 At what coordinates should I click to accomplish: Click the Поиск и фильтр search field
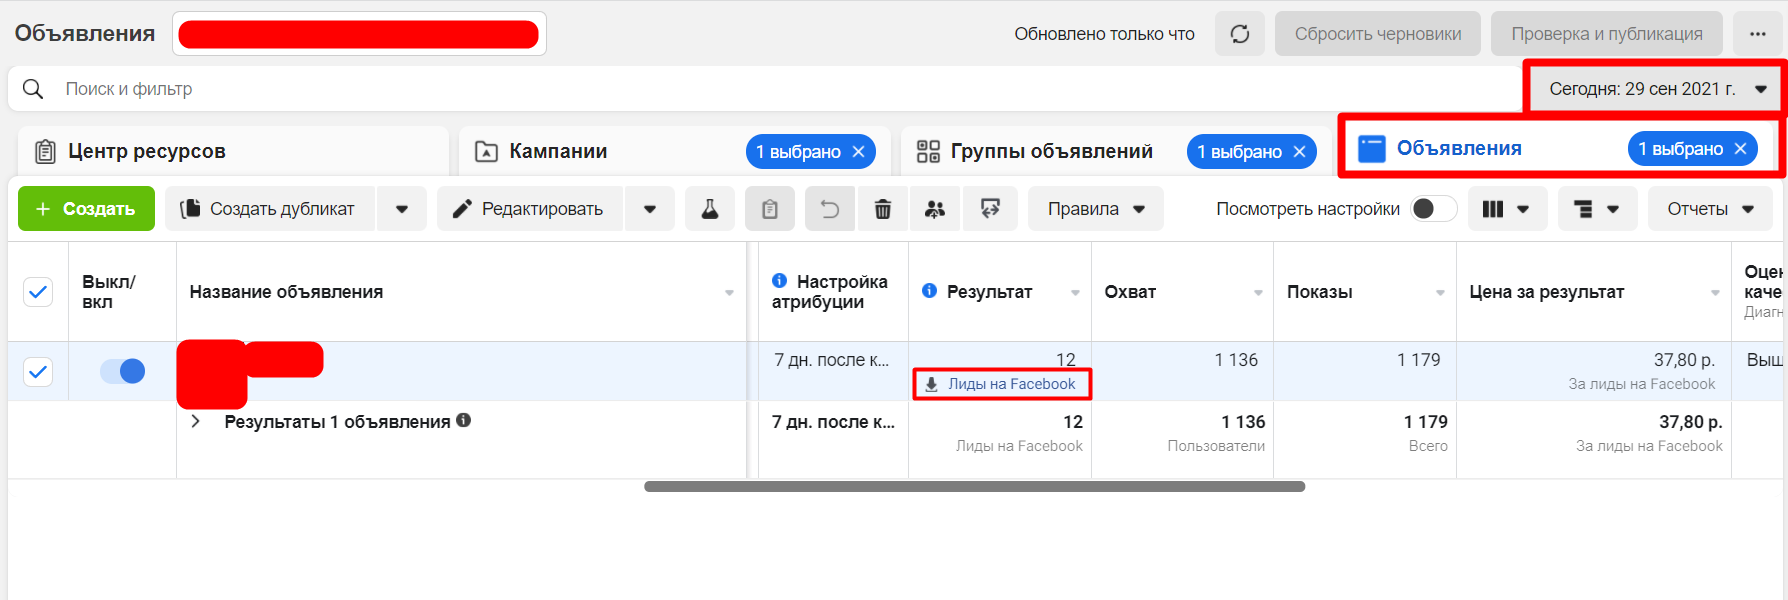(700, 89)
